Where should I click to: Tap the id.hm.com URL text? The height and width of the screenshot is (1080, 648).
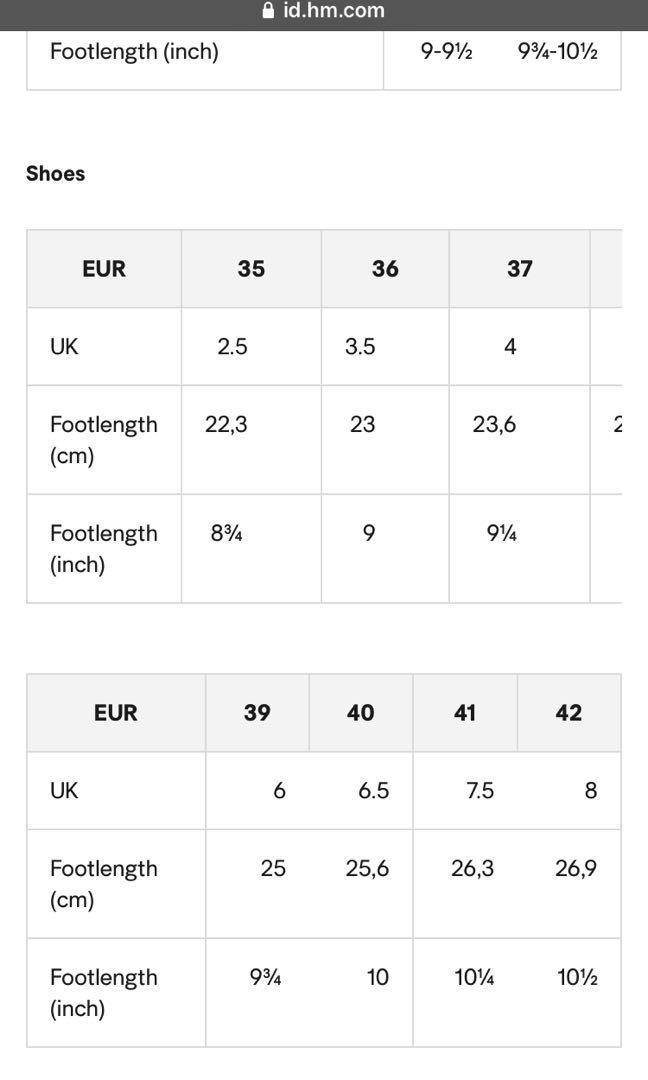coord(333,10)
